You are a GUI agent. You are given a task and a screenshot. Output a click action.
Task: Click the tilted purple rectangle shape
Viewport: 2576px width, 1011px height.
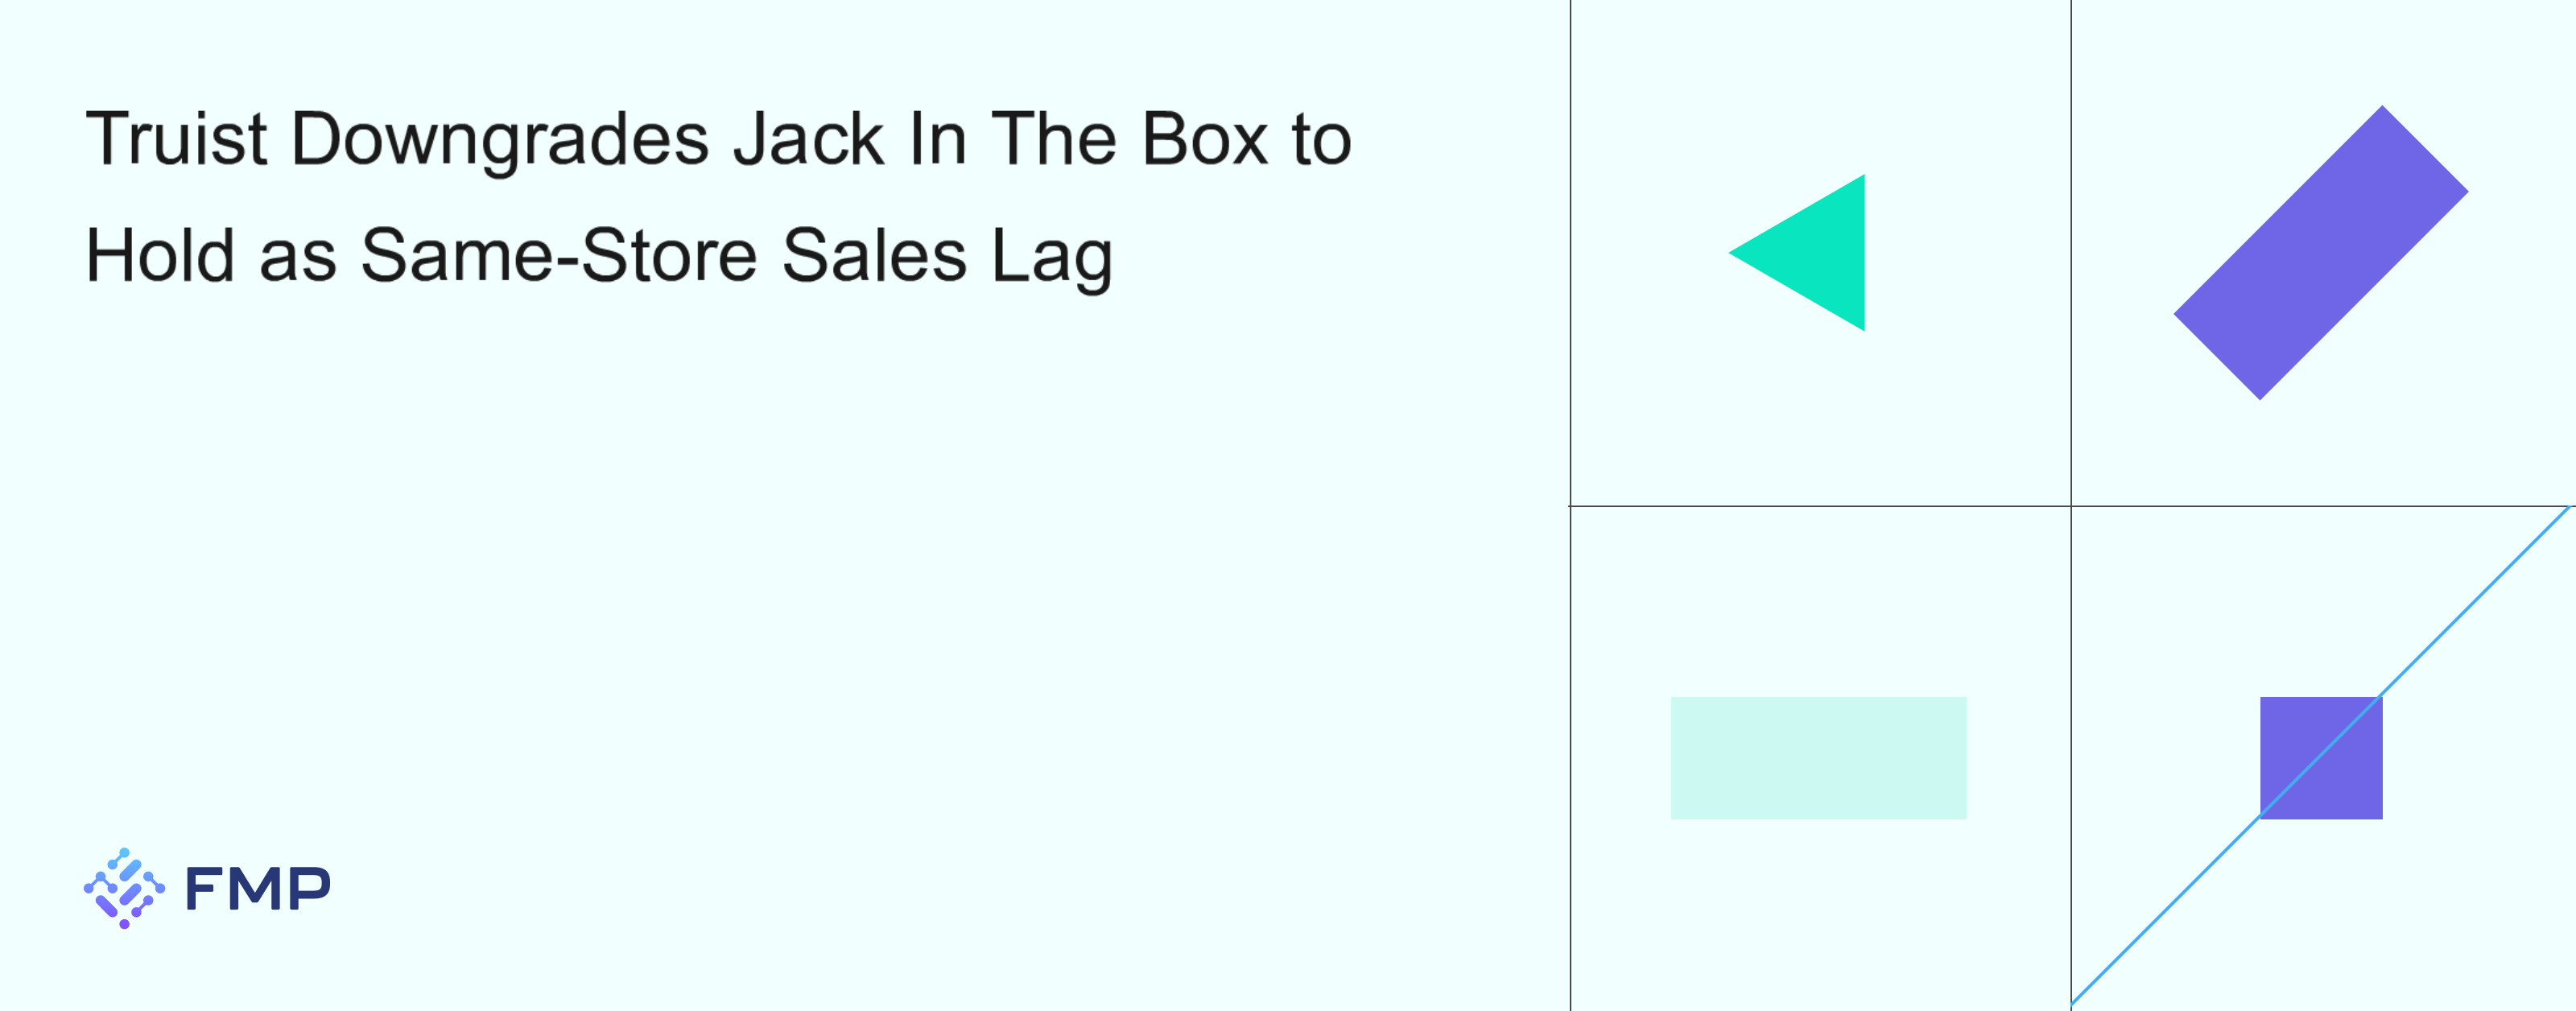tap(2321, 253)
